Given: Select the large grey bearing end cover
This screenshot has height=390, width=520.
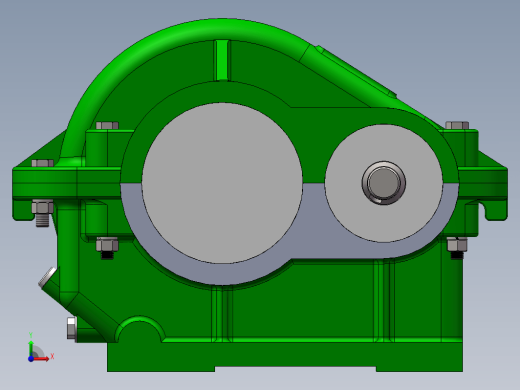Looking at the screenshot, I should (222, 183).
